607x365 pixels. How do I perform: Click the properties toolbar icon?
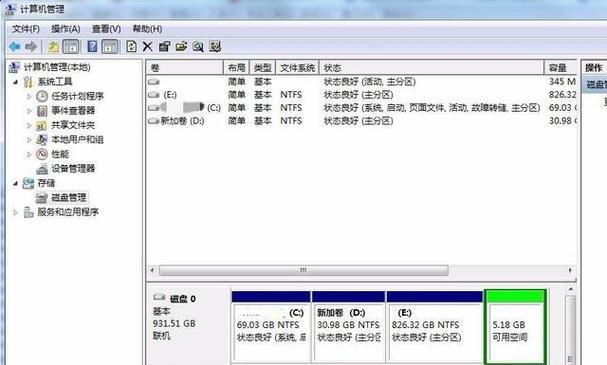[165, 47]
